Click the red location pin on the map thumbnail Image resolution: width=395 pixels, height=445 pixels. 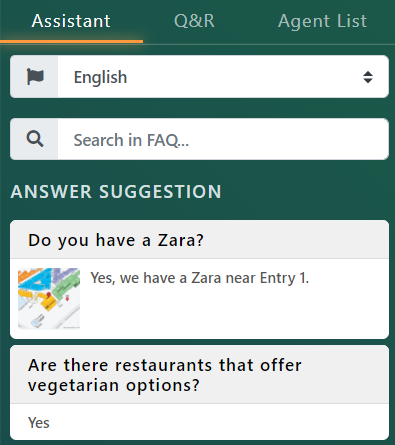pyautogui.click(x=49, y=295)
